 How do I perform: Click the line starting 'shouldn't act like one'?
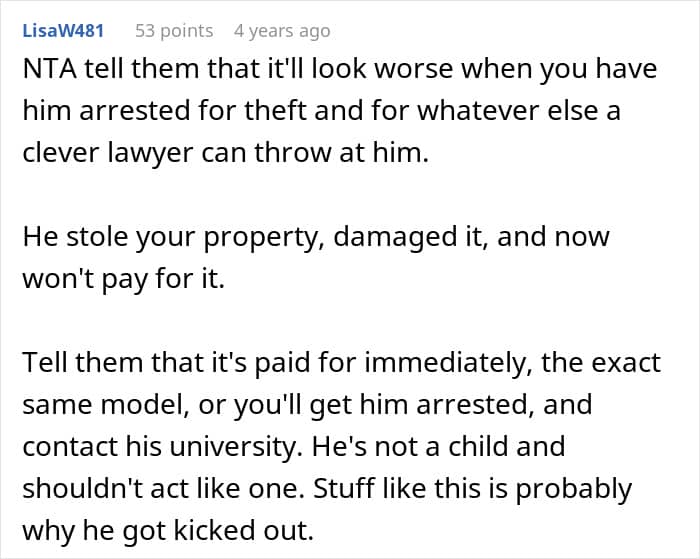(326, 489)
